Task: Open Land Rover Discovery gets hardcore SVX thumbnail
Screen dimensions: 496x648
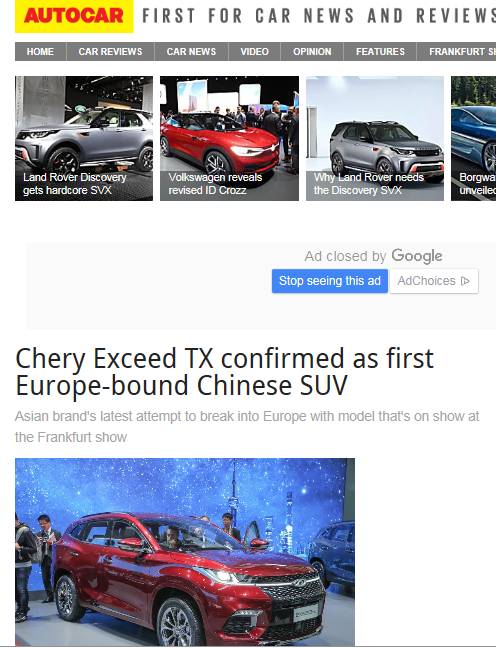Action: click(84, 138)
